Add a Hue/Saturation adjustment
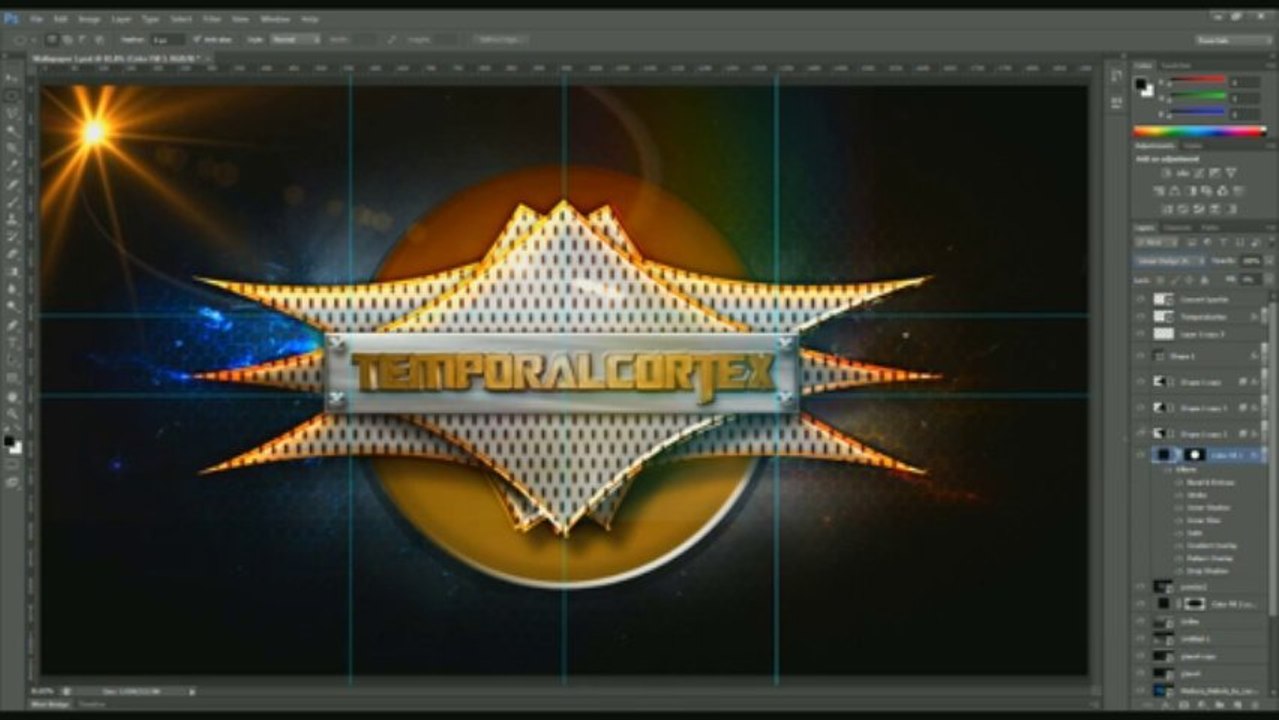1279x720 pixels. pos(1159,191)
